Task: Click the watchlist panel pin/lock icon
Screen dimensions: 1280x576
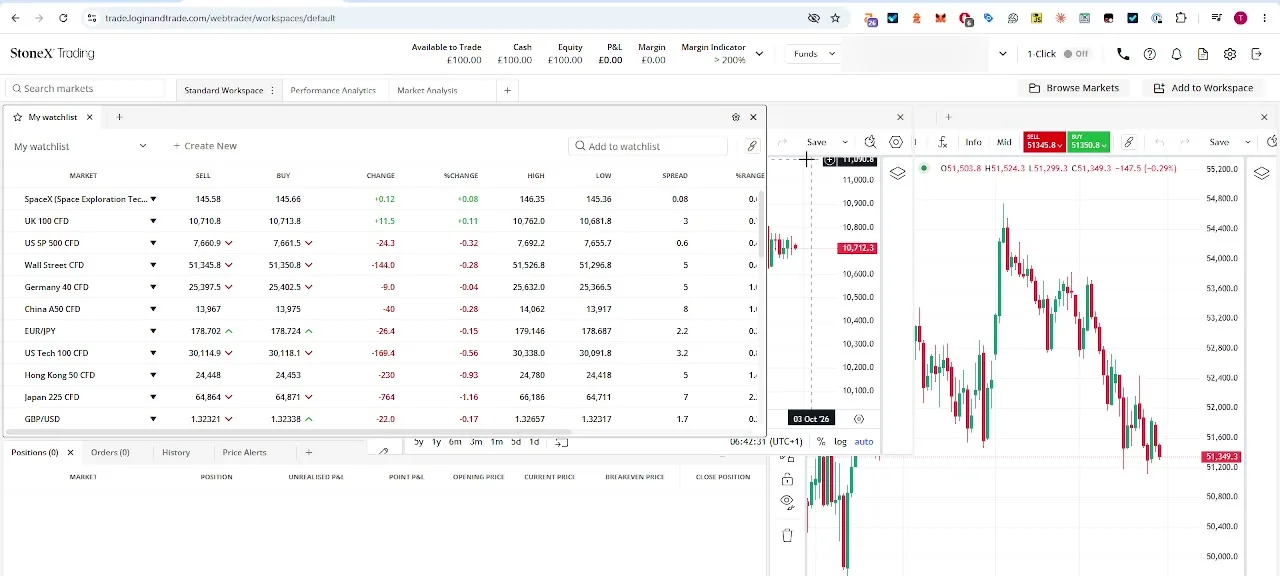Action: [736, 117]
